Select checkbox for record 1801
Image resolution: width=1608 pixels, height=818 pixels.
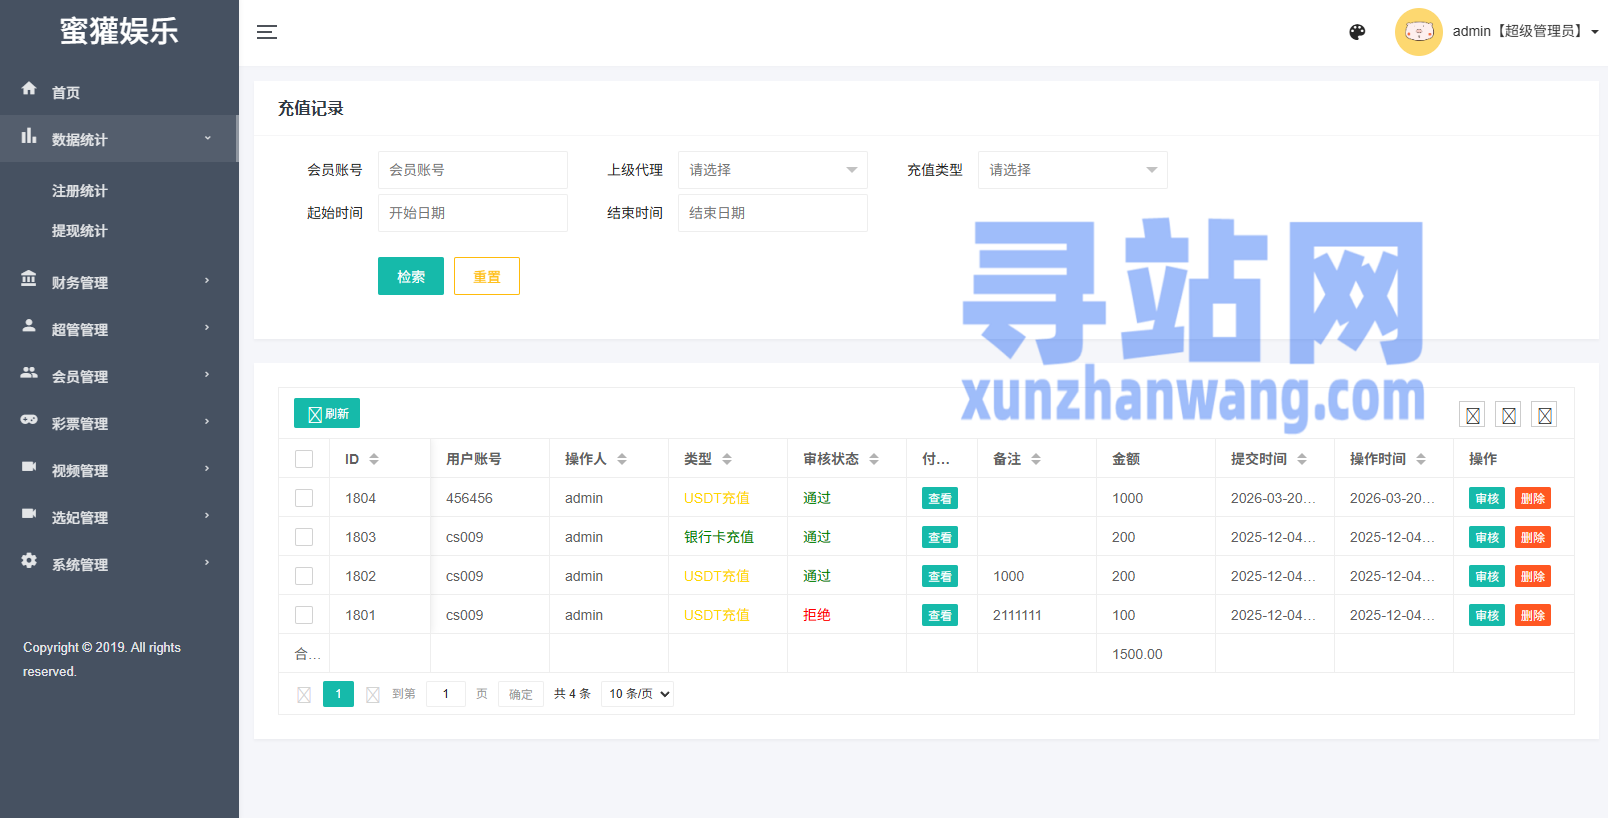[304, 615]
